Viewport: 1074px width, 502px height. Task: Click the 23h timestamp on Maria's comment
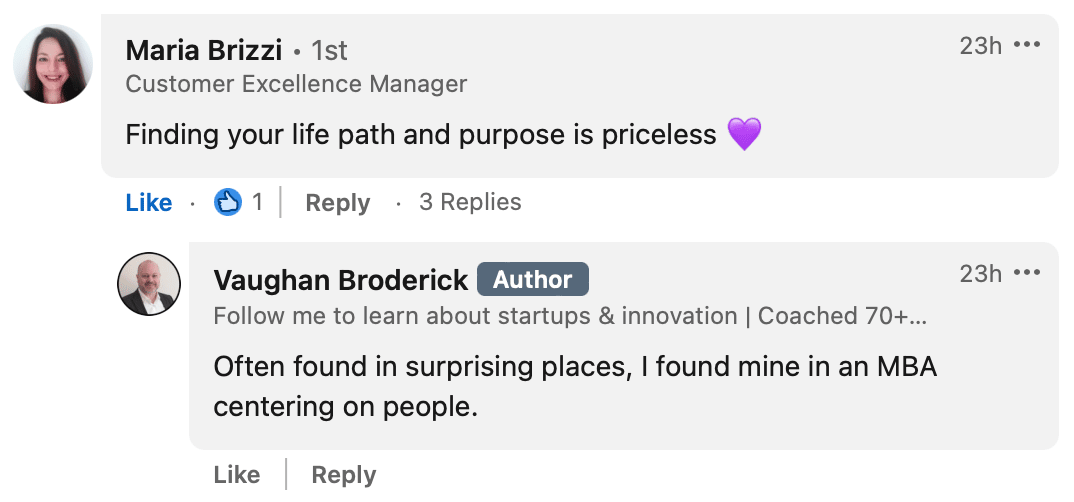[x=981, y=45]
